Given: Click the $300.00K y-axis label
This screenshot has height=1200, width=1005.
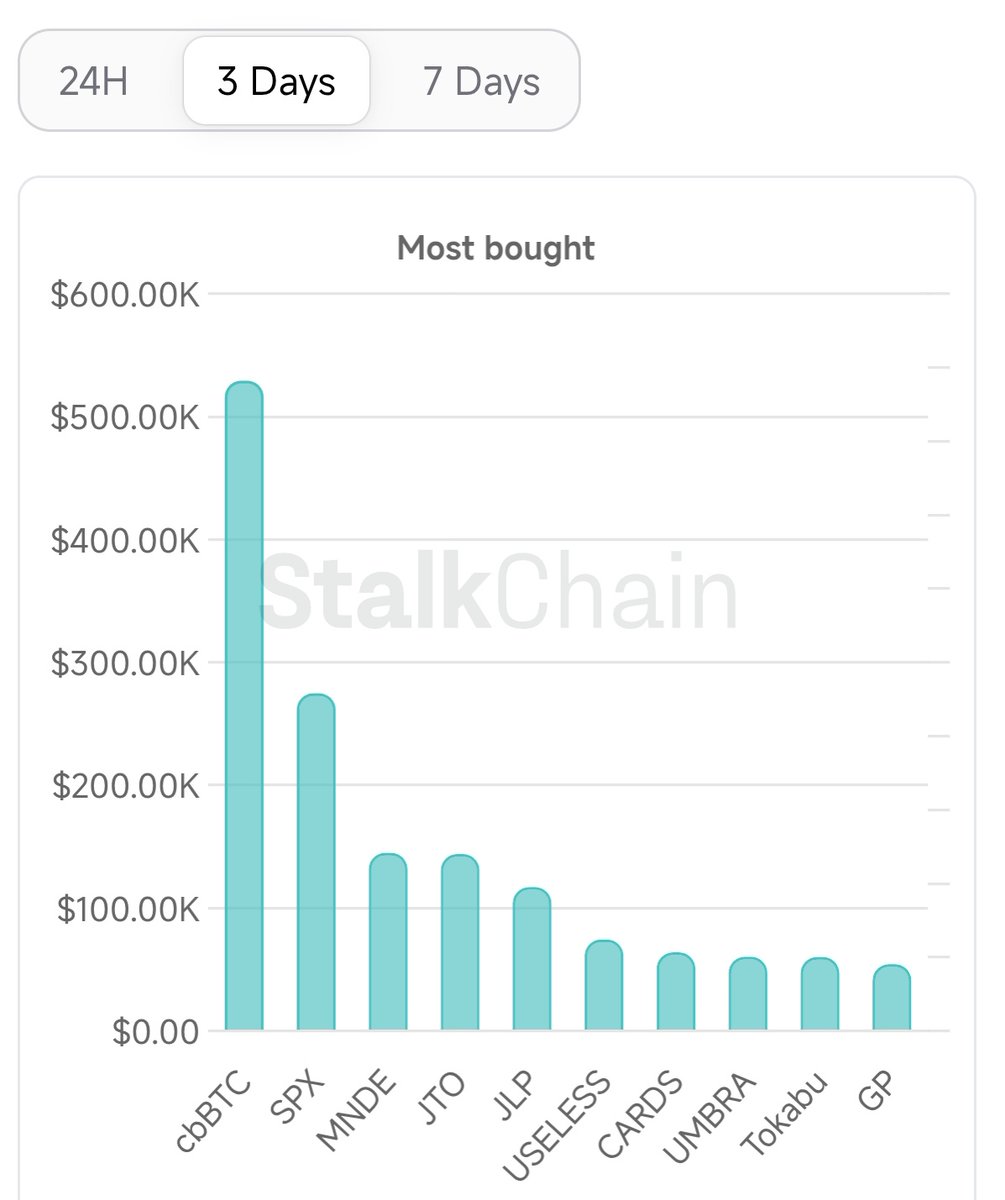Looking at the screenshot, I should click(125, 663).
